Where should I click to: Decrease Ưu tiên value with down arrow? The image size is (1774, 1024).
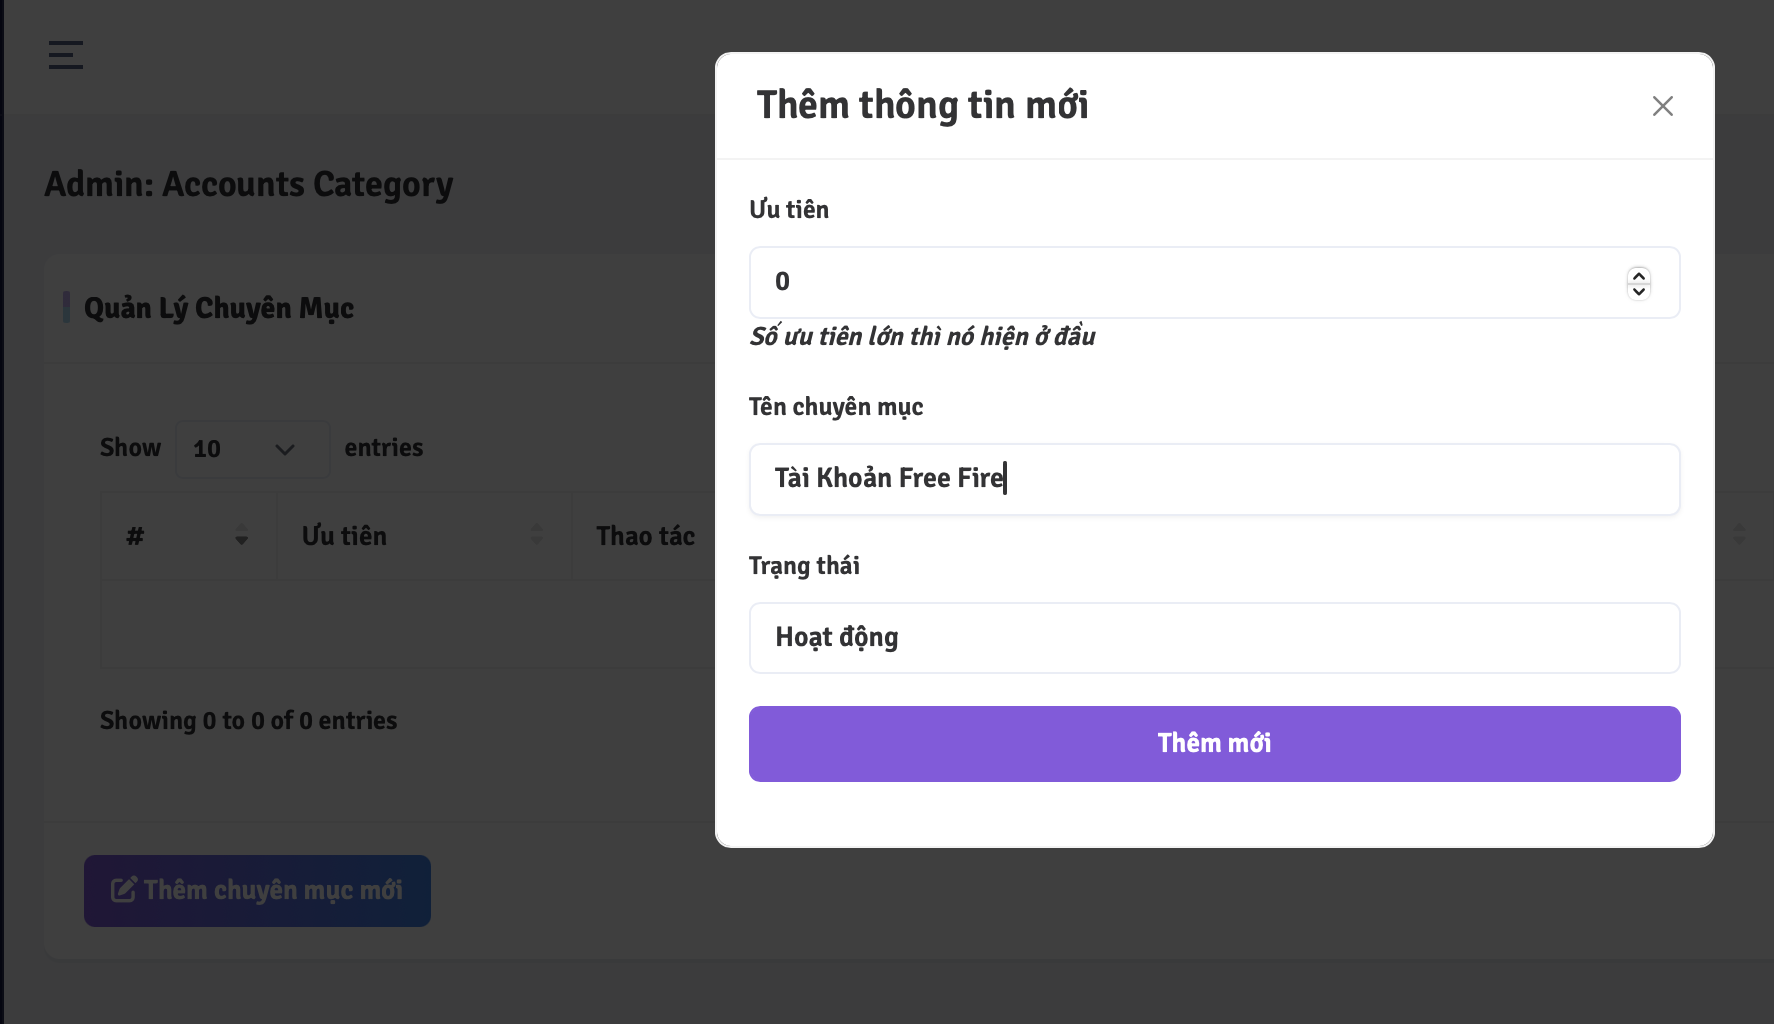pos(1638,292)
